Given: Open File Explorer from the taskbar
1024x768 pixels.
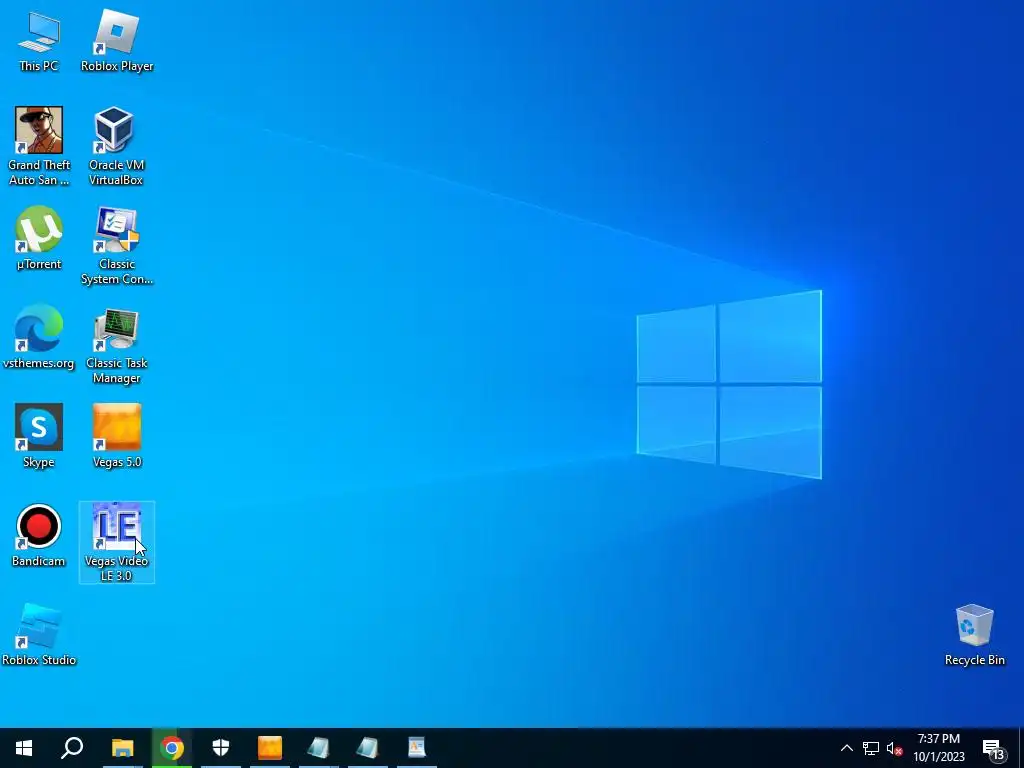Looking at the screenshot, I should (x=122, y=748).
